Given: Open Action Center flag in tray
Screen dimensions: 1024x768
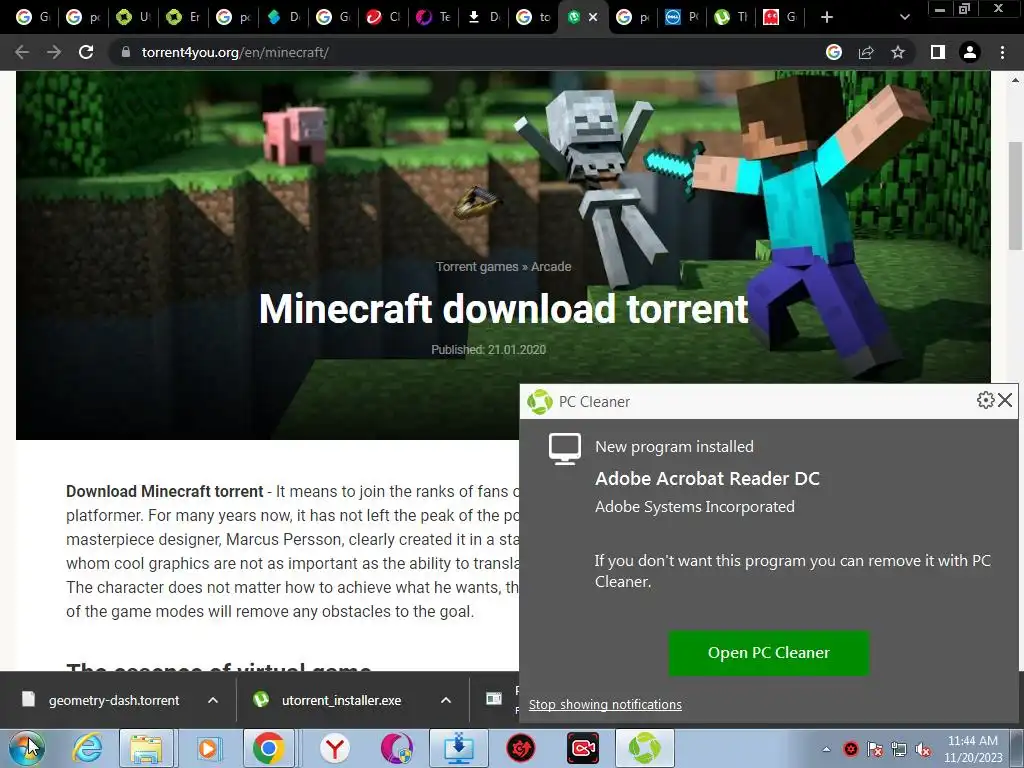Looking at the screenshot, I should click(x=874, y=750).
